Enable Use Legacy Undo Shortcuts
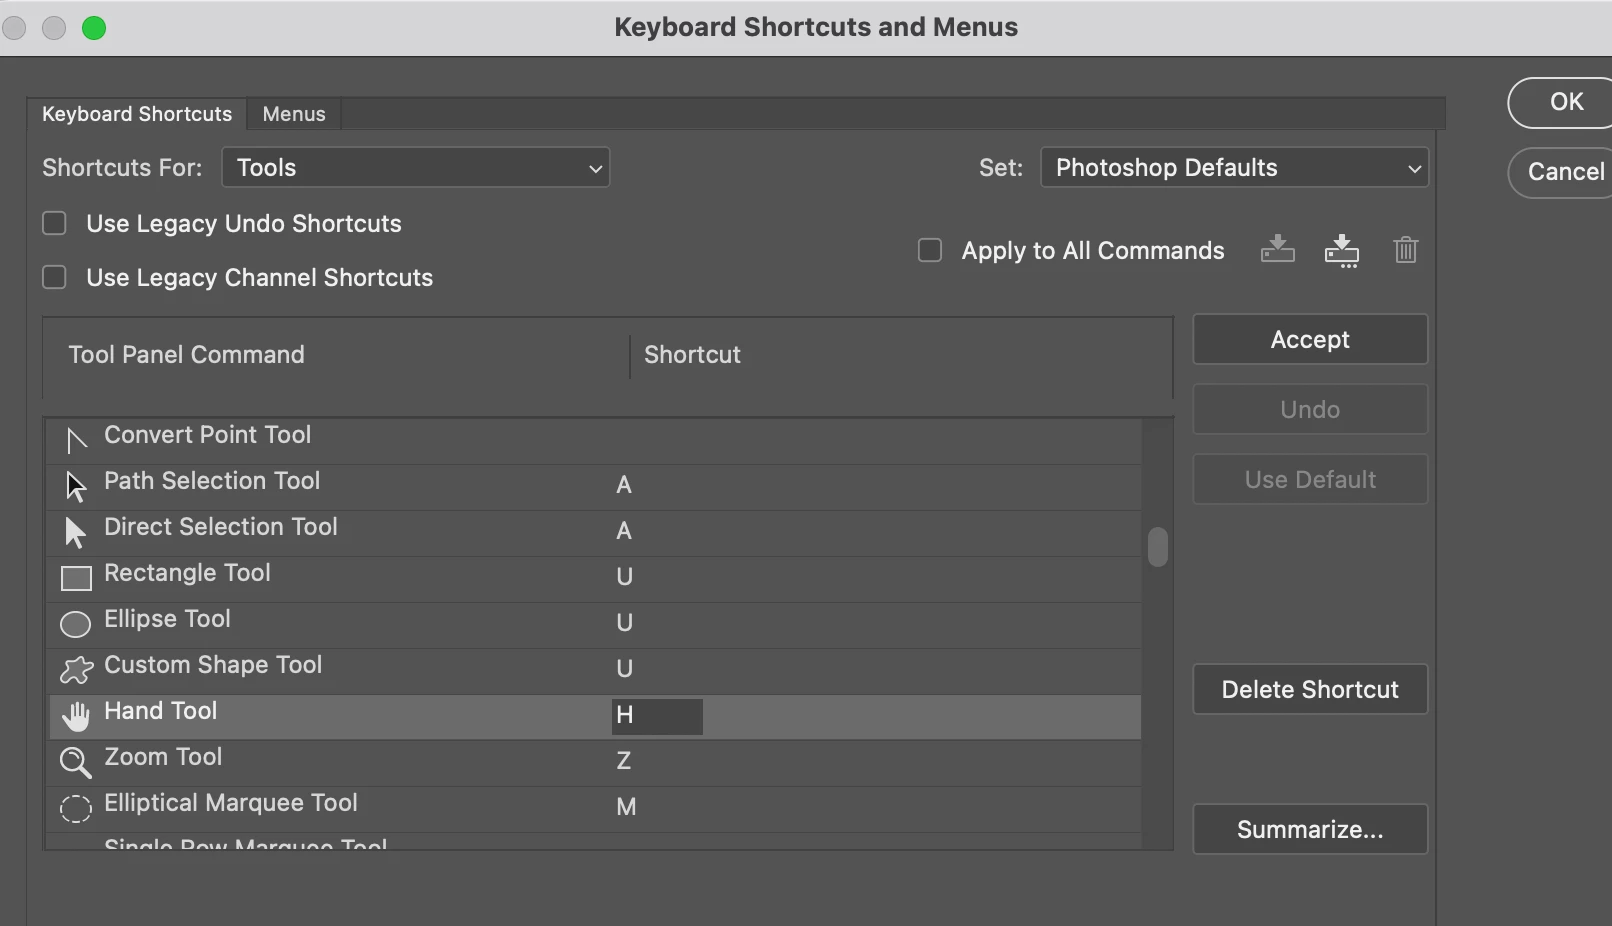Screen dimensions: 1612x926 coord(55,223)
